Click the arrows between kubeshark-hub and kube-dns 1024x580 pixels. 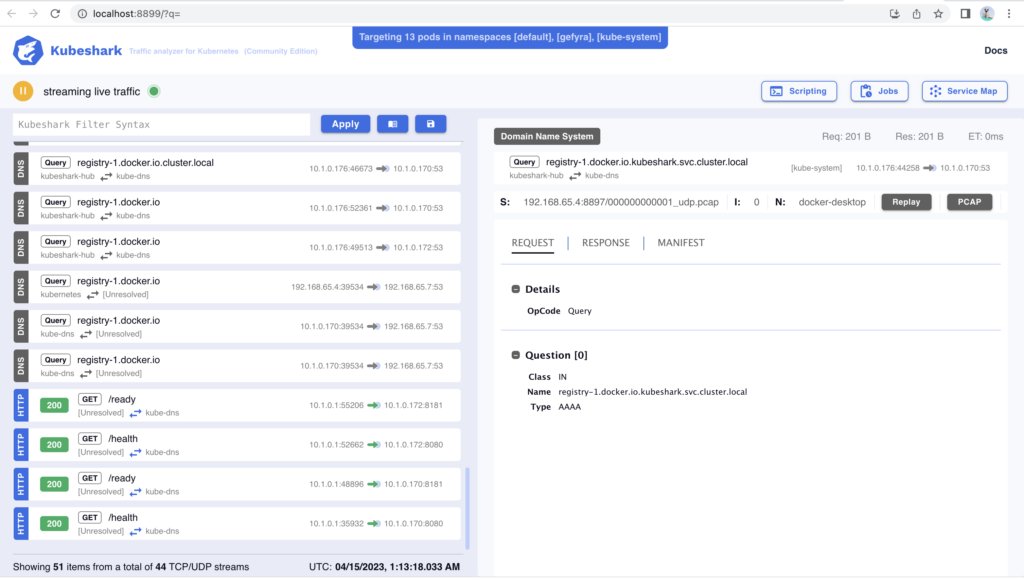574,176
